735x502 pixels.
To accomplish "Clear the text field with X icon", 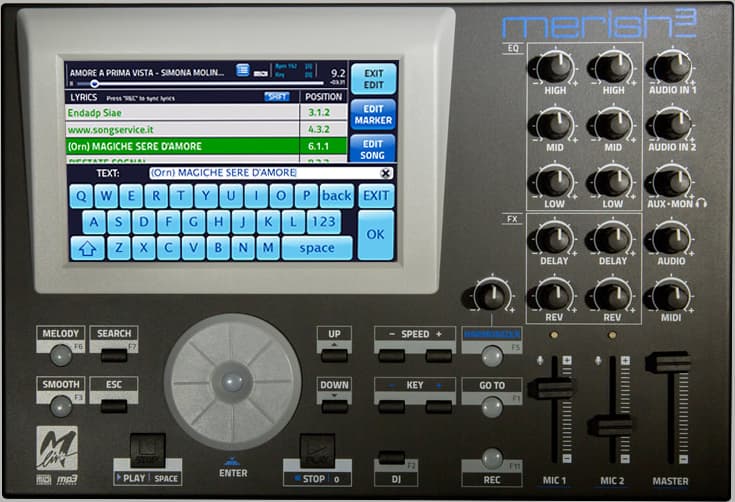I will pyautogui.click(x=386, y=173).
